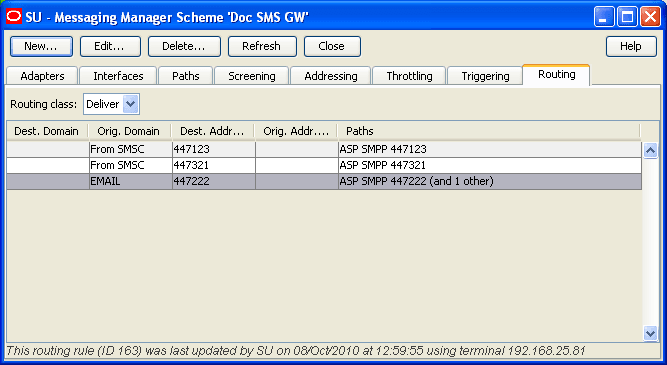Close the window with the red X
The height and width of the screenshot is (365, 667).
[x=650, y=17]
